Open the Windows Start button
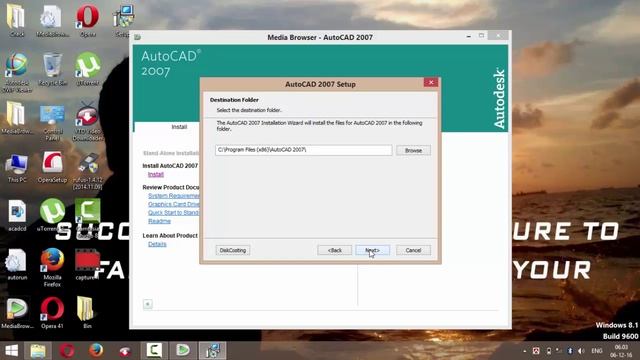 pyautogui.click(x=11, y=351)
